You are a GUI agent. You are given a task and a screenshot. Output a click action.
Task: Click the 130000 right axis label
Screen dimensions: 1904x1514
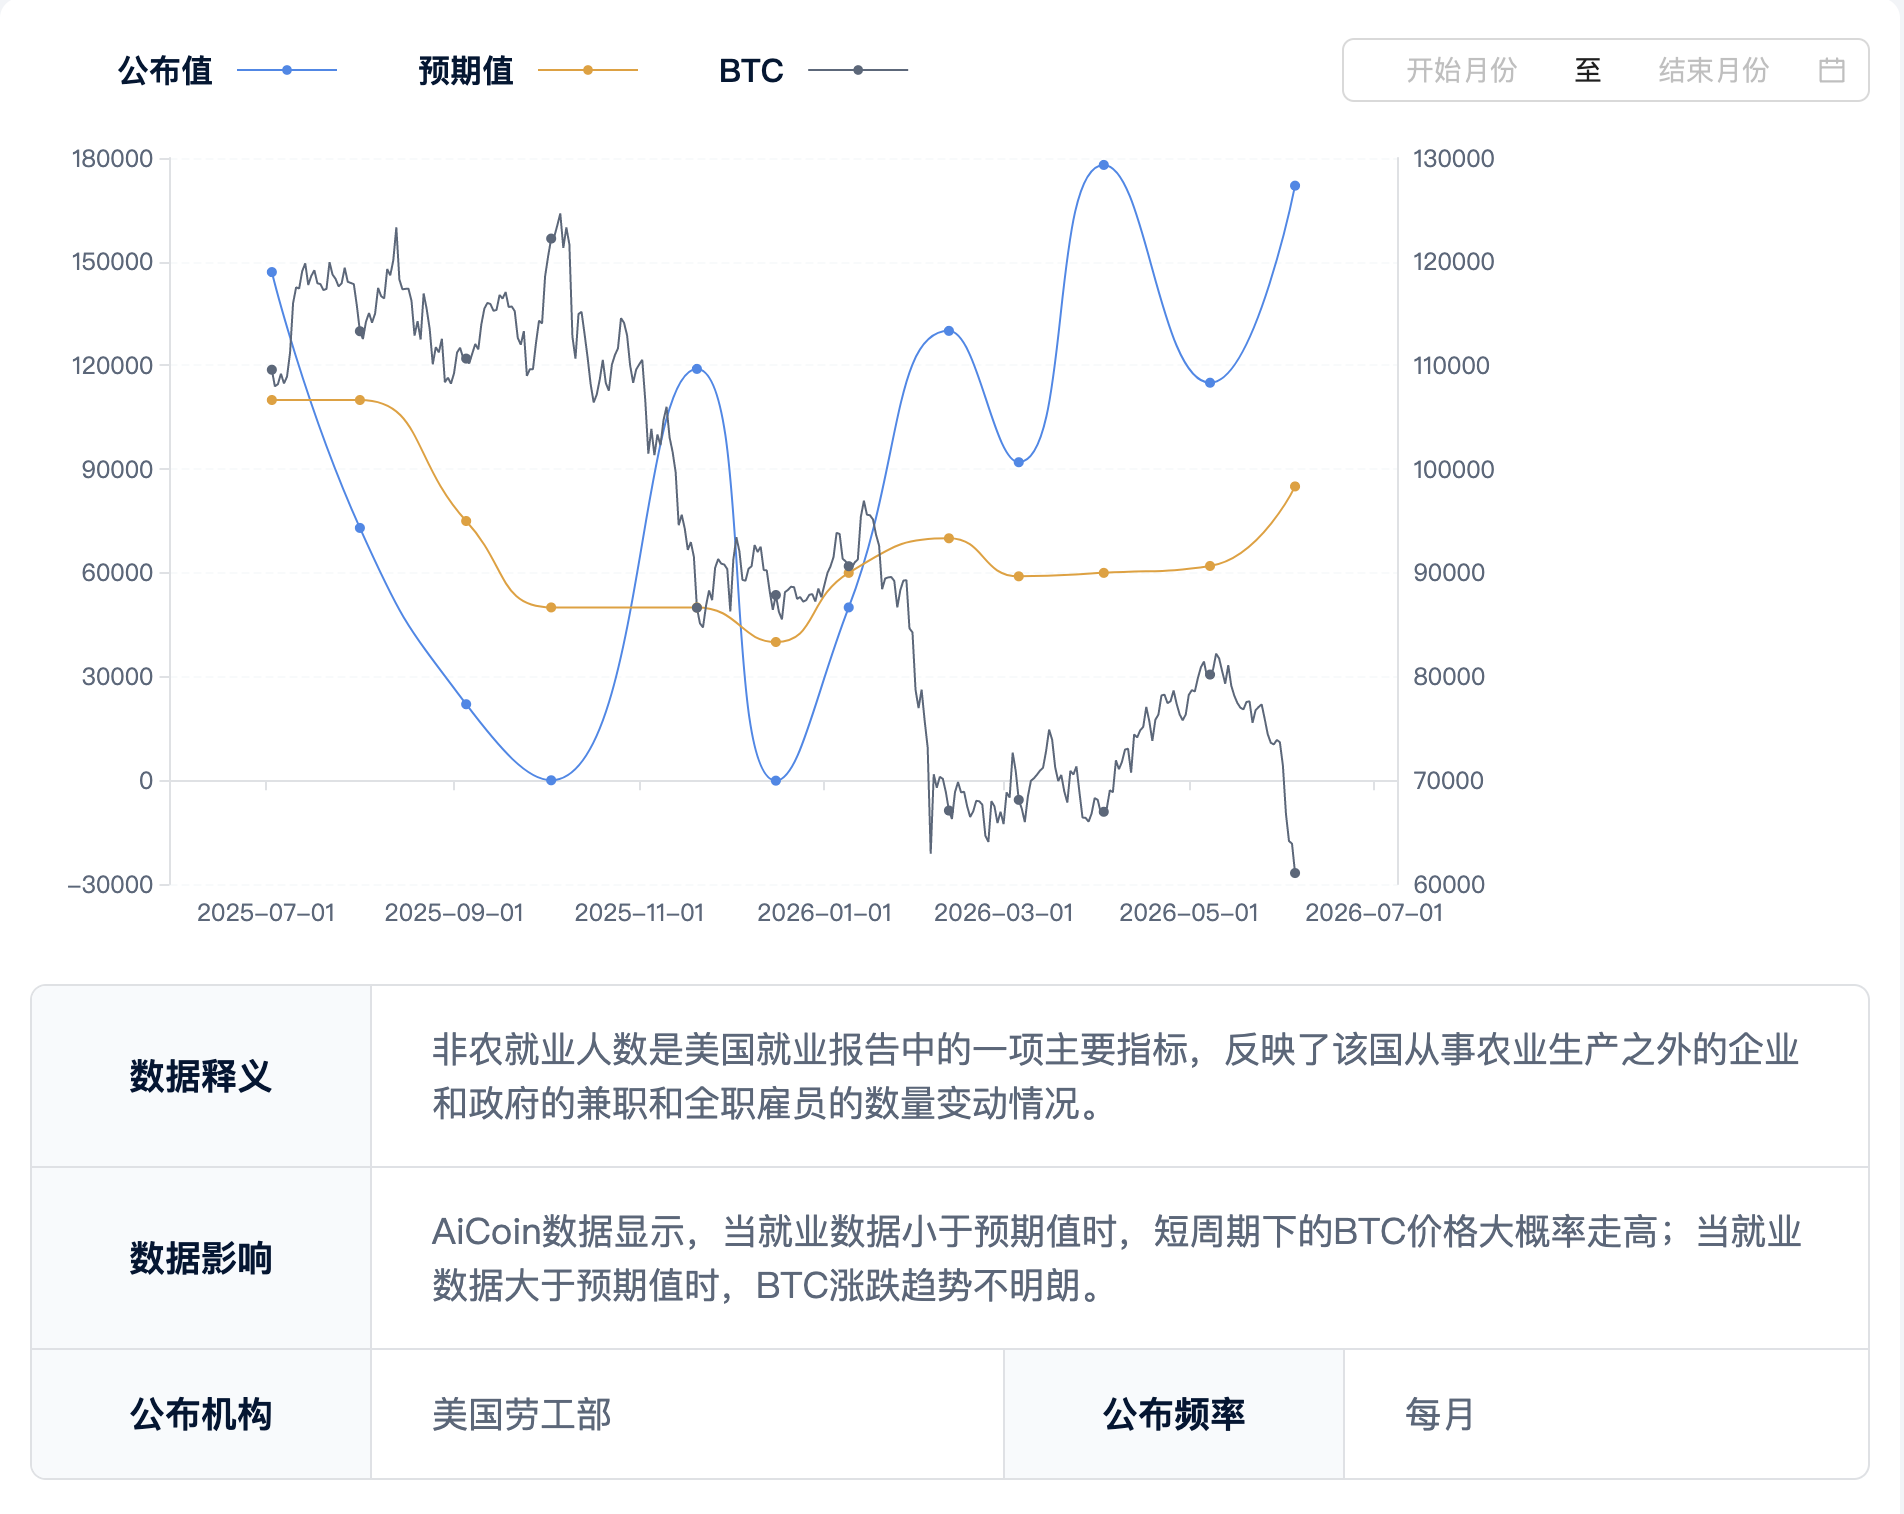(1453, 158)
